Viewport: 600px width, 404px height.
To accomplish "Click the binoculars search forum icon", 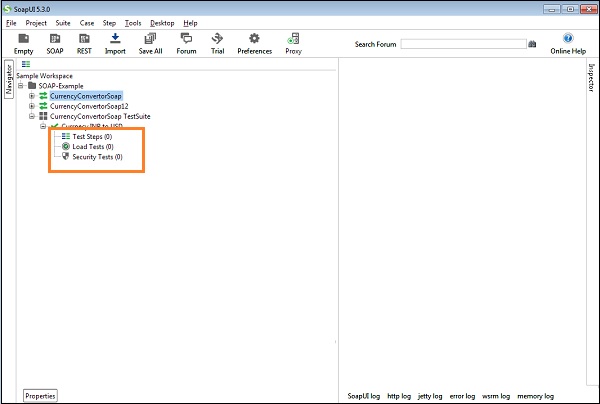I will tap(532, 44).
